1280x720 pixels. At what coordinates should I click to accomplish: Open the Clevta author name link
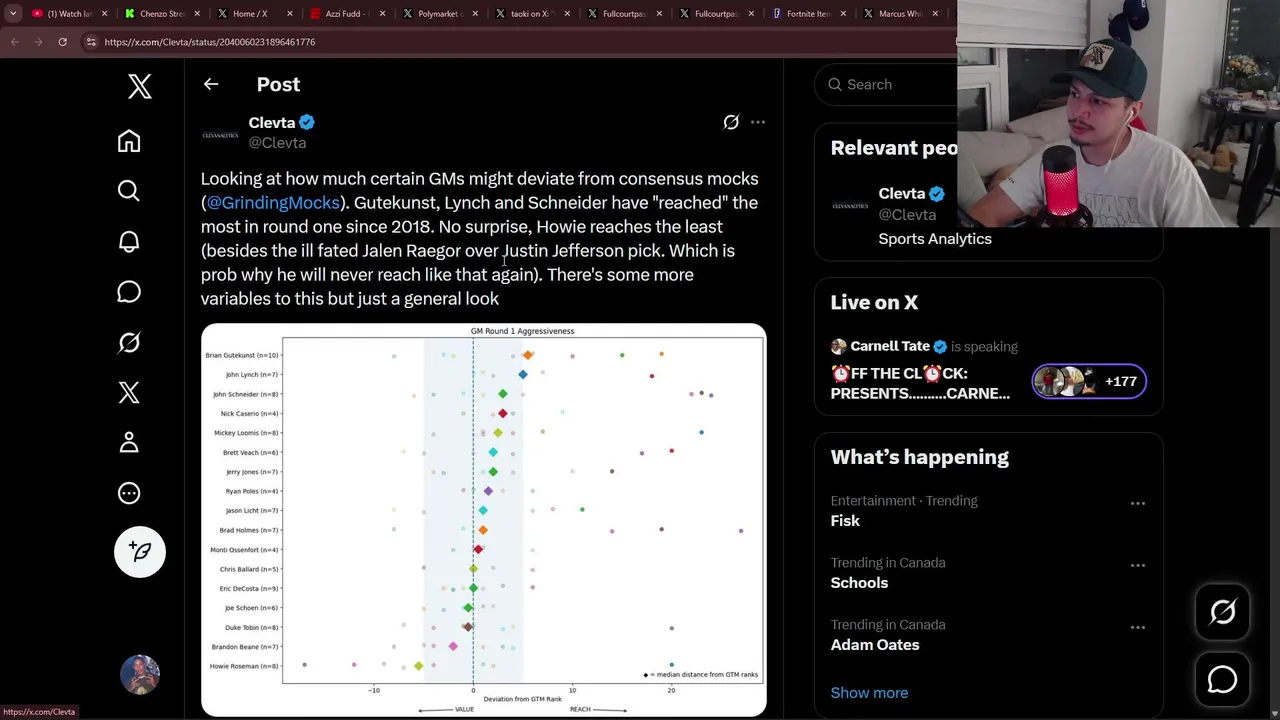click(x=272, y=122)
